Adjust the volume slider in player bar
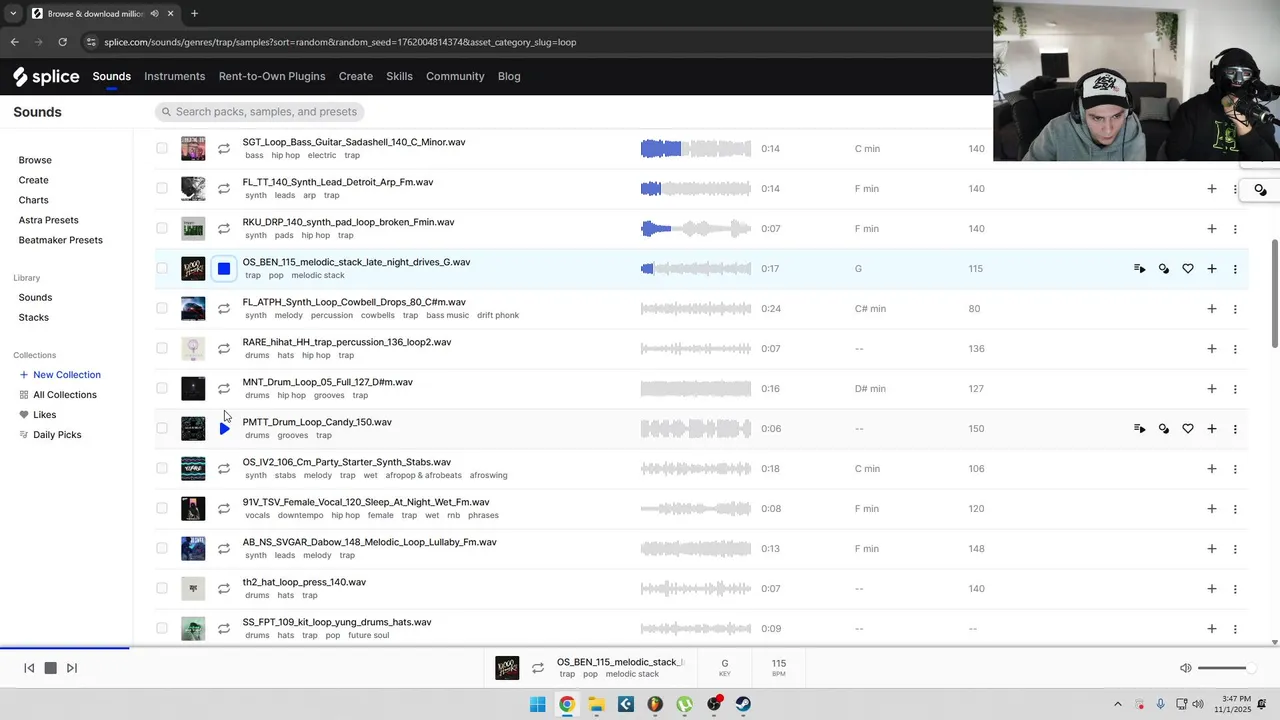The width and height of the screenshot is (1280, 720). click(x=1225, y=668)
